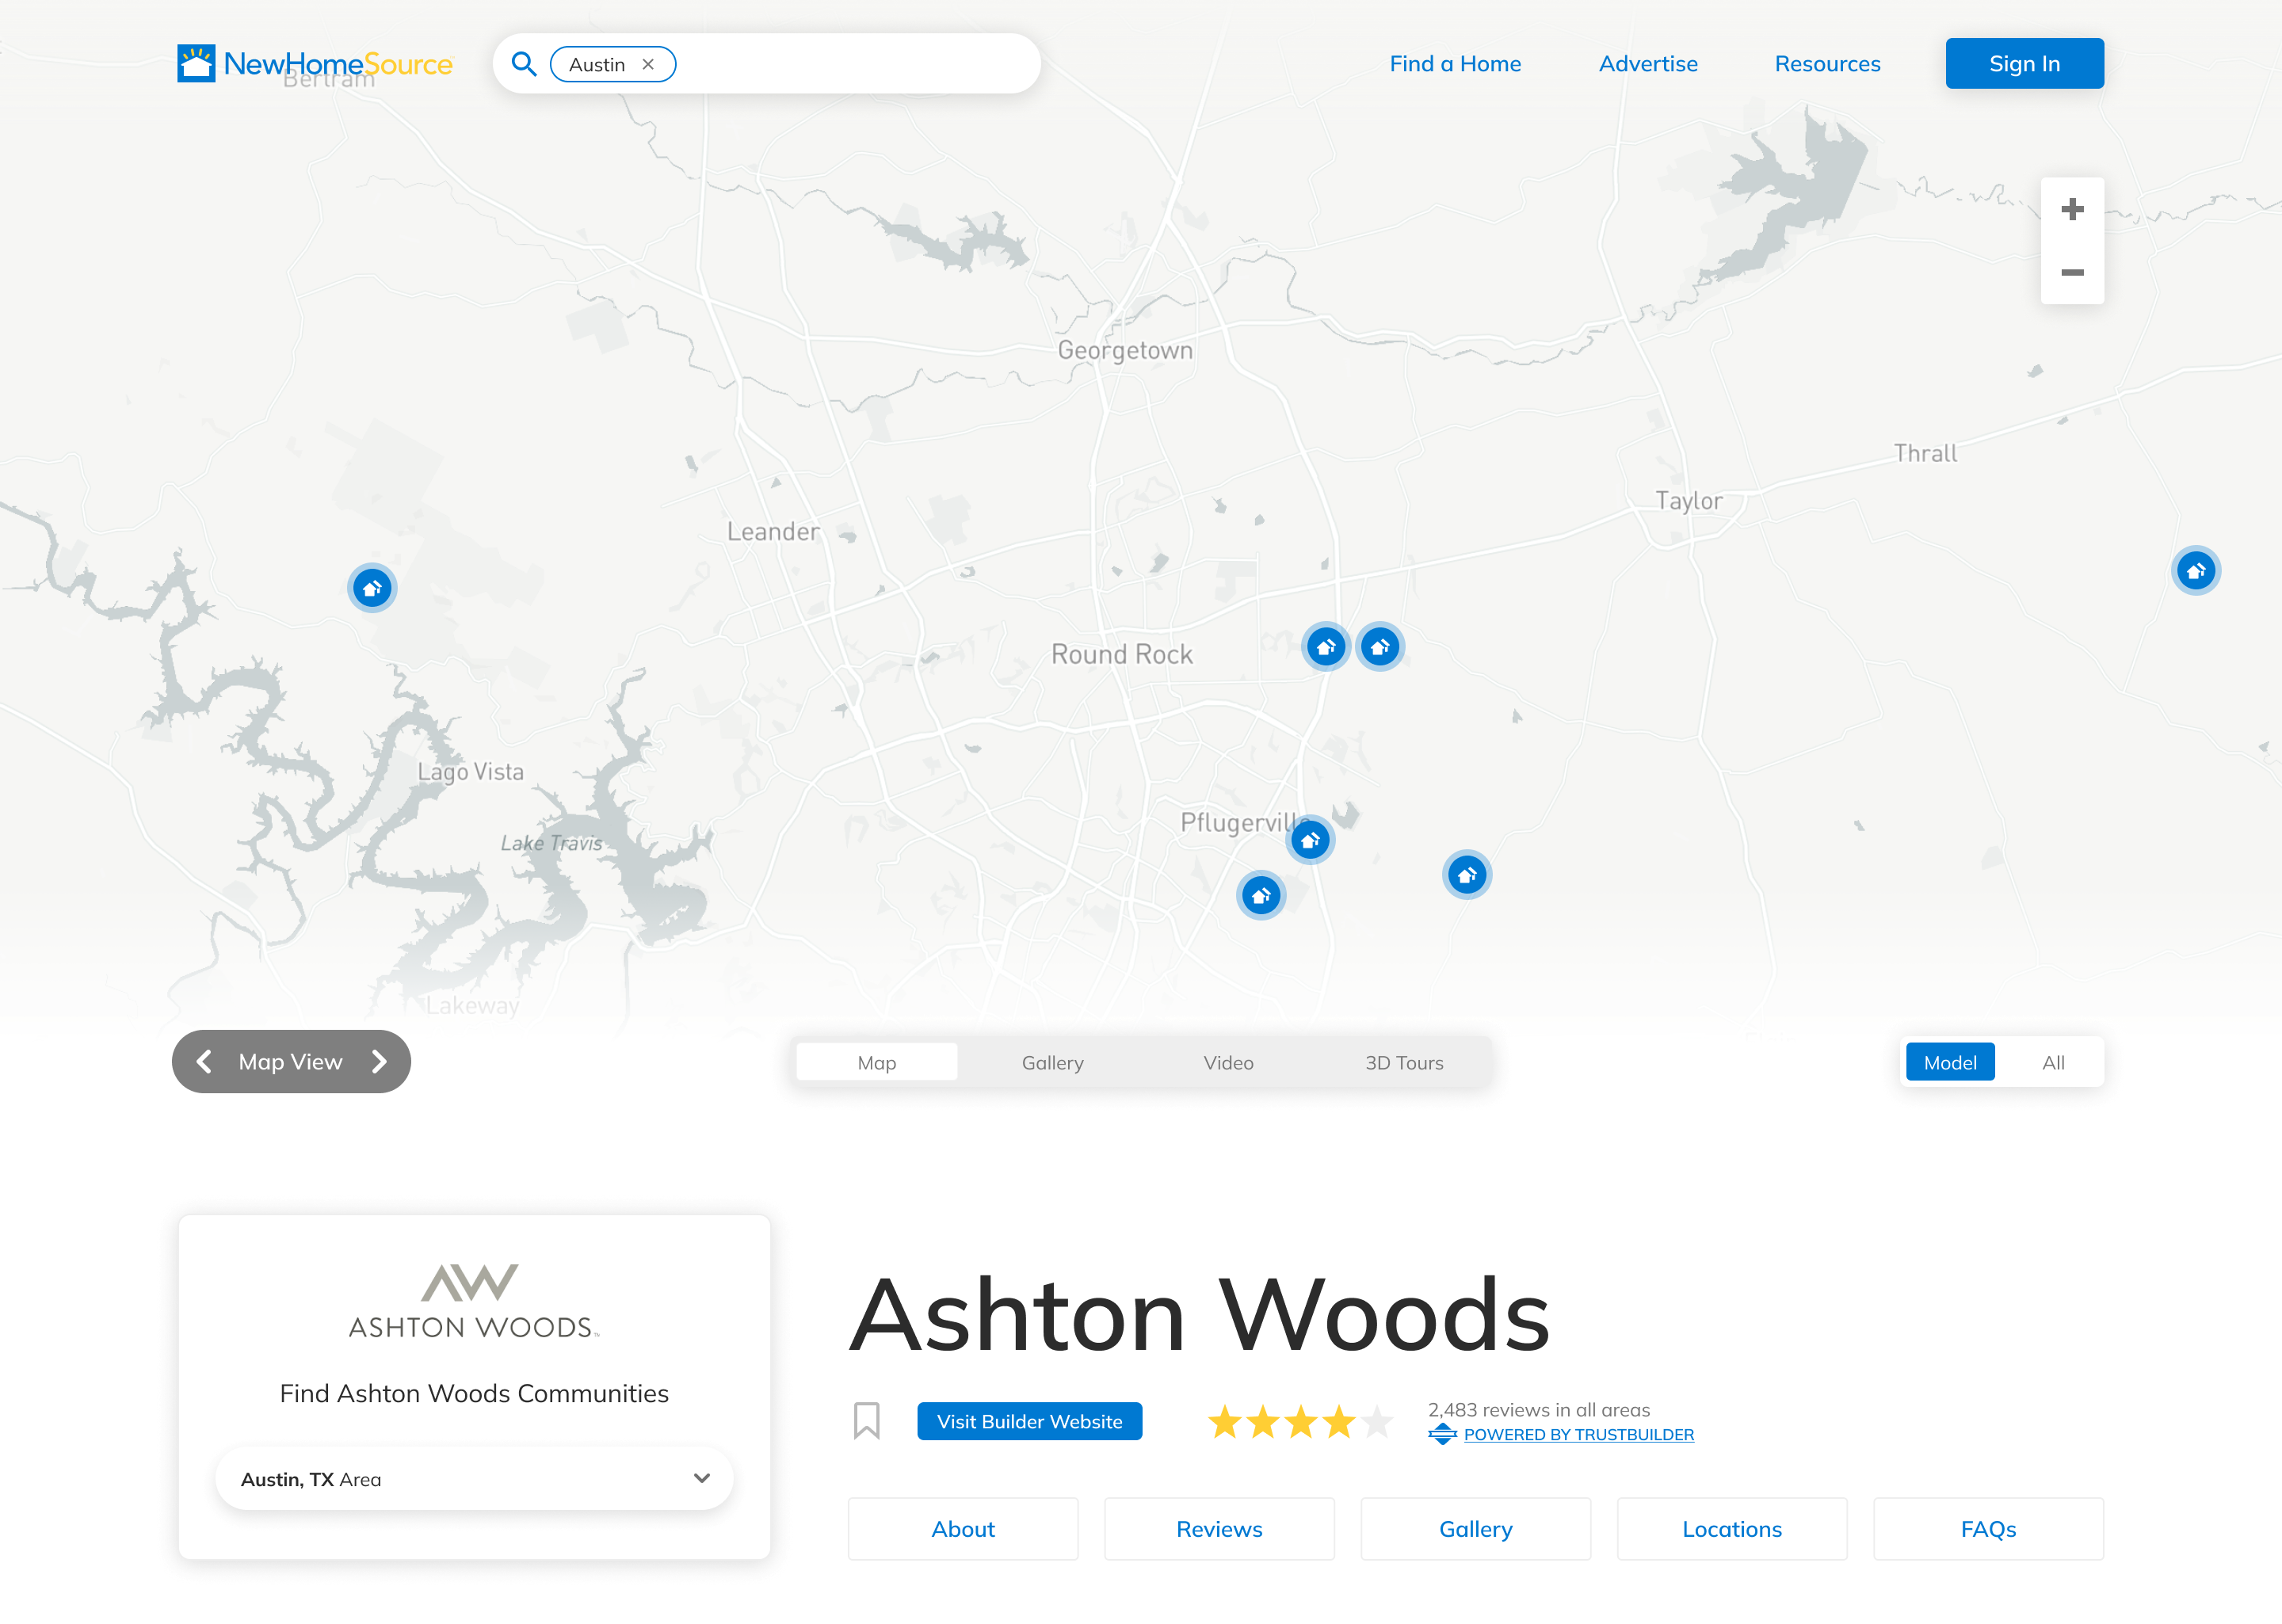Switch to the Video tab
The height and width of the screenshot is (1624, 2282).
[x=1228, y=1062]
